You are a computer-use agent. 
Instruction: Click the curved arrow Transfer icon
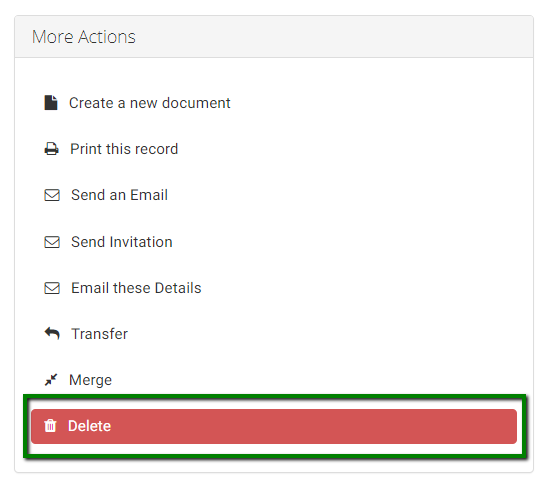click(52, 334)
